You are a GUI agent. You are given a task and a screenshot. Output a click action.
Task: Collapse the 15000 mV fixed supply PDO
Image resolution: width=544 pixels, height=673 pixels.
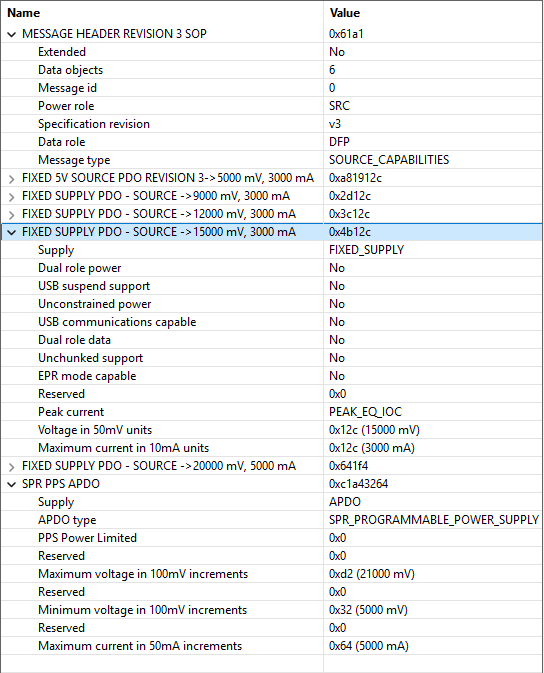(12, 233)
